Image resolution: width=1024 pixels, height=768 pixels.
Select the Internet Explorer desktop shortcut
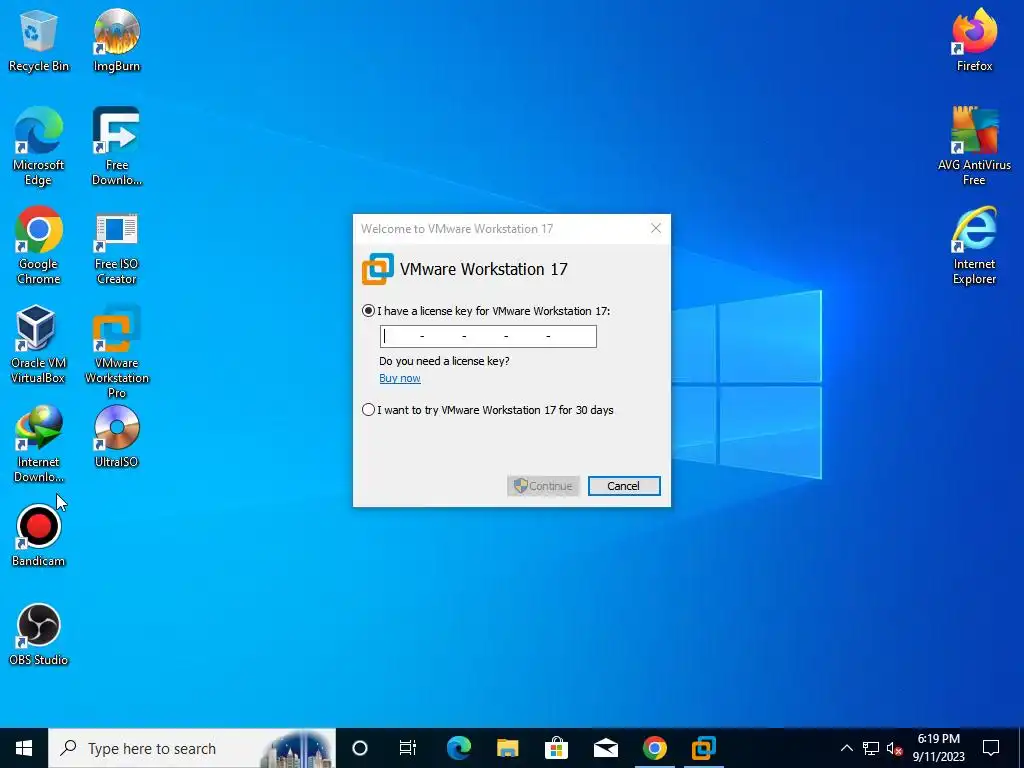pyautogui.click(x=974, y=246)
